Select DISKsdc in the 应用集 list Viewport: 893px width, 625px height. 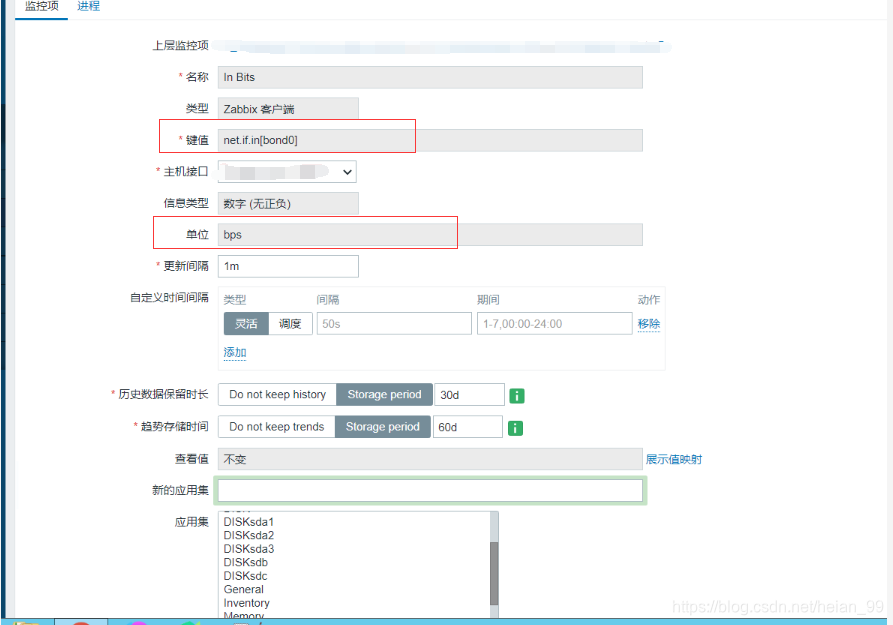click(x=245, y=576)
